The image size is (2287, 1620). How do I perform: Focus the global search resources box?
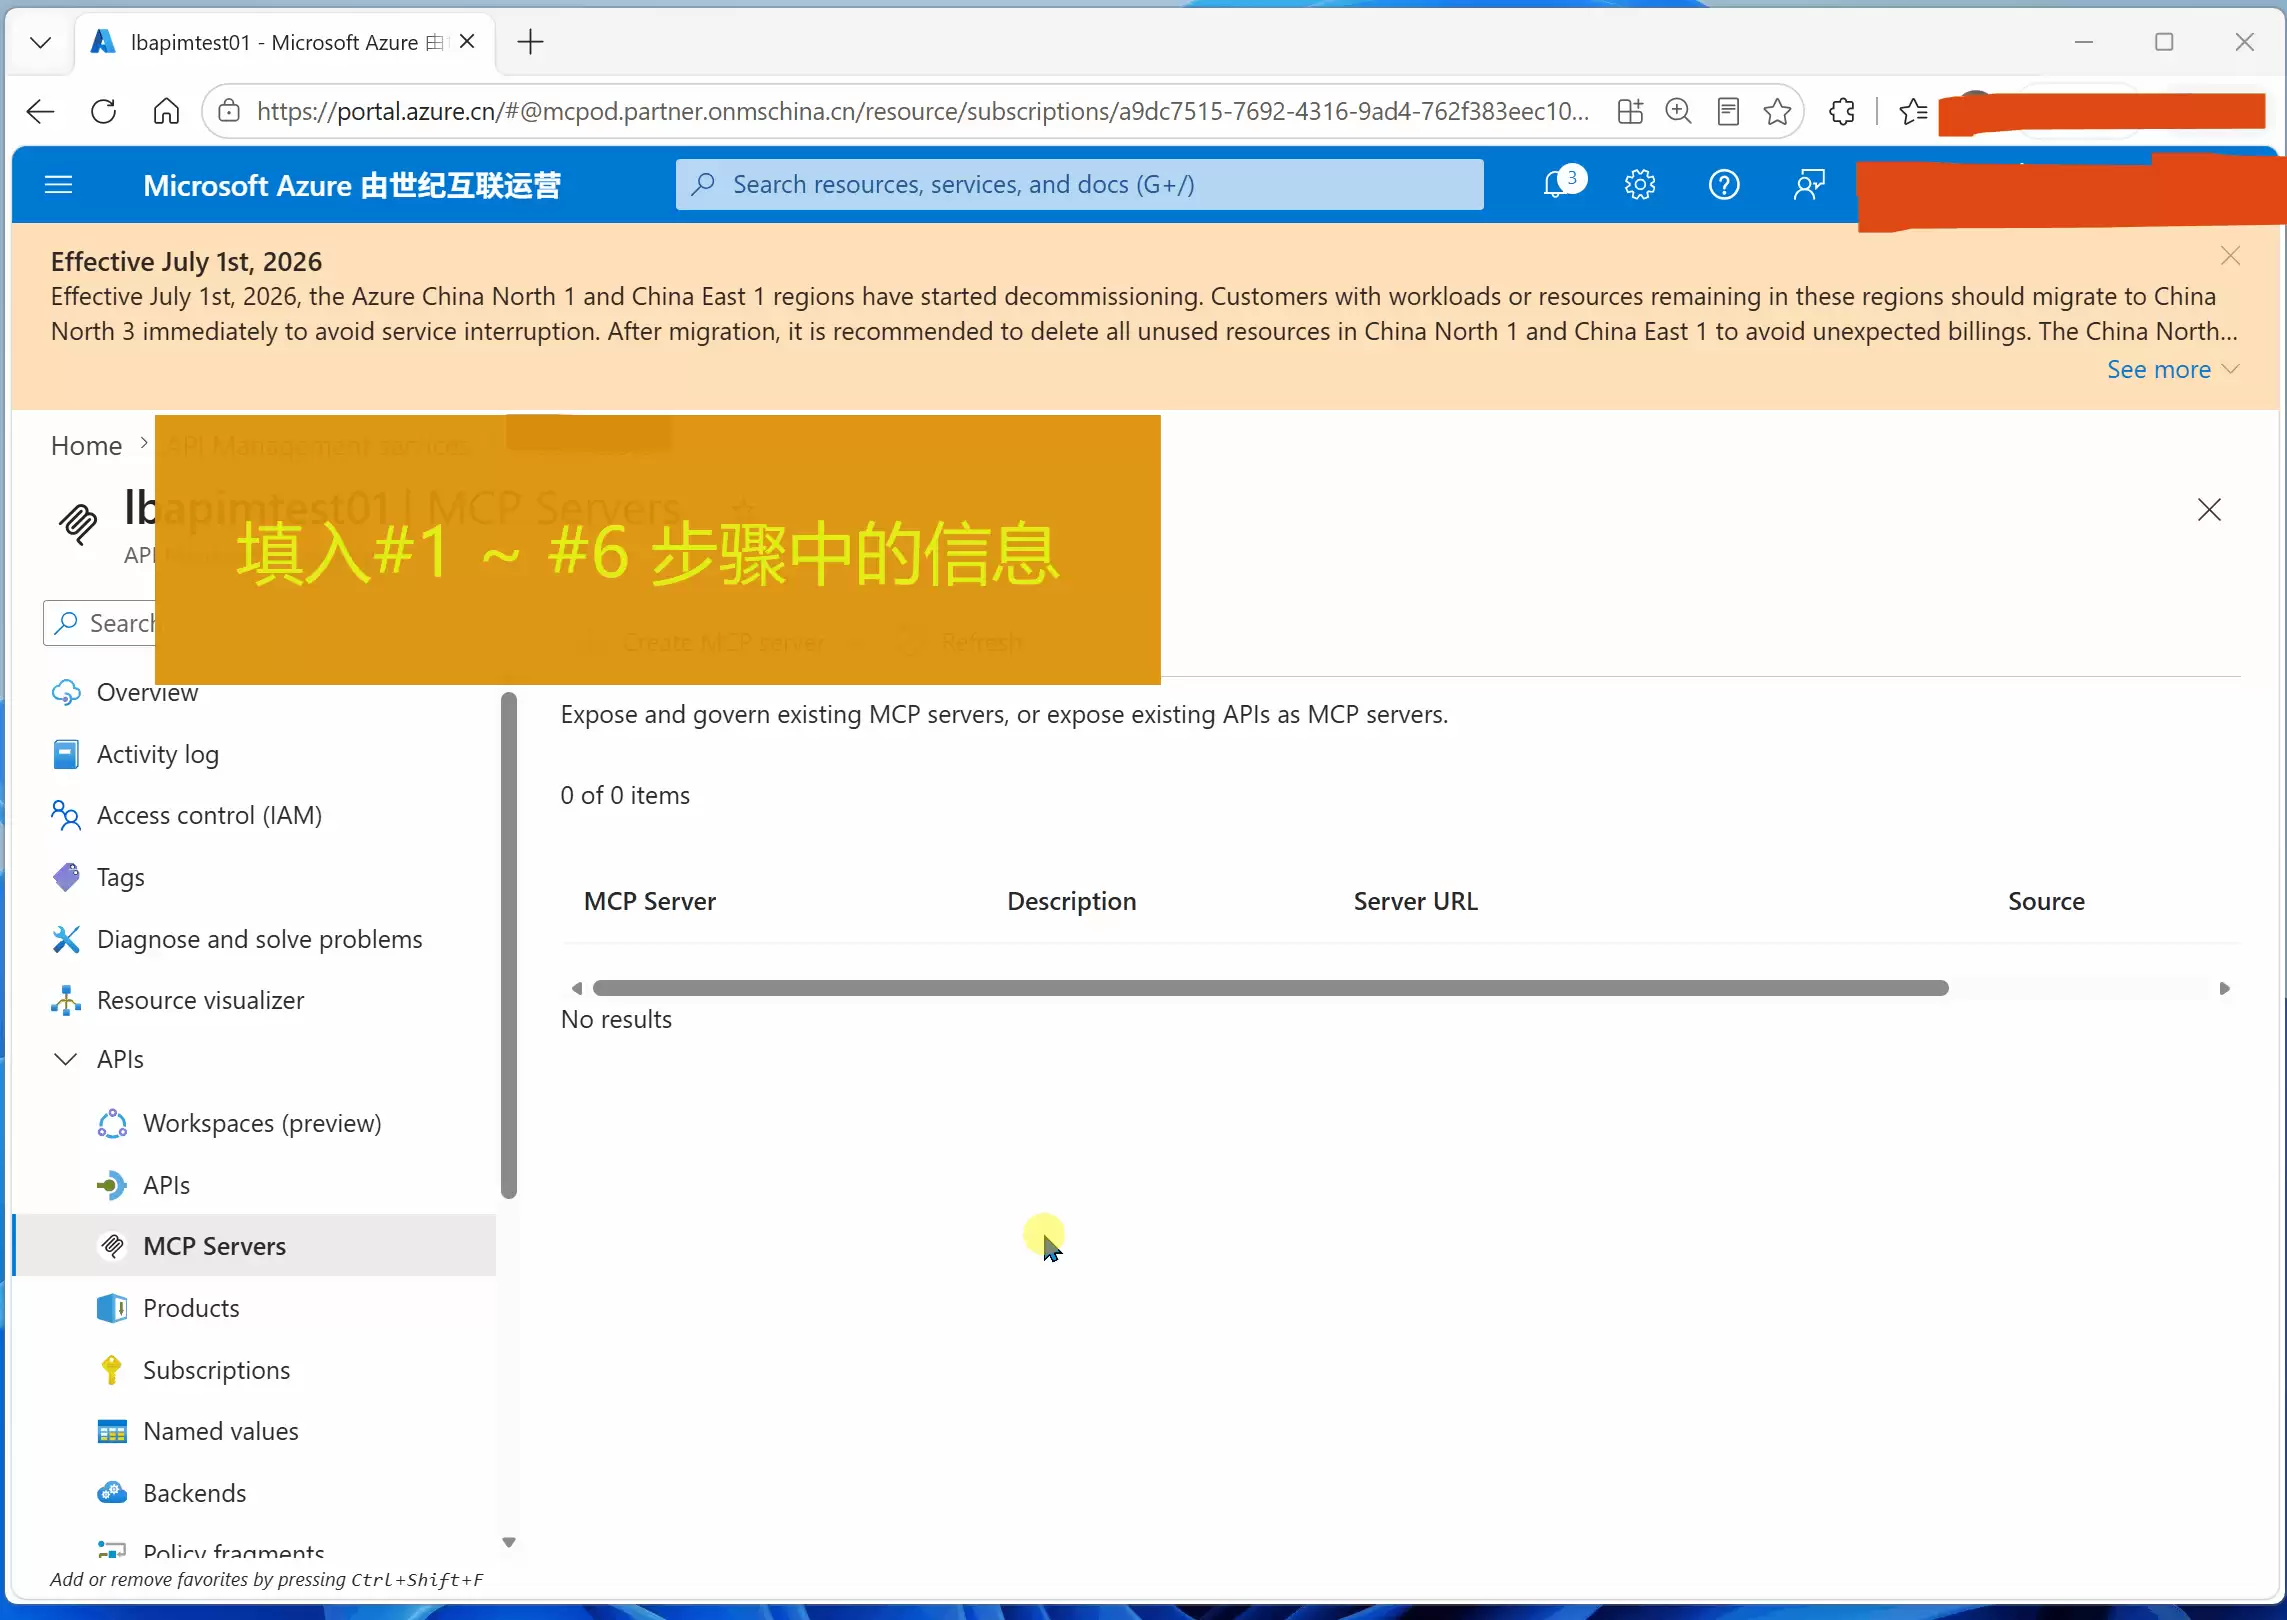click(1079, 185)
